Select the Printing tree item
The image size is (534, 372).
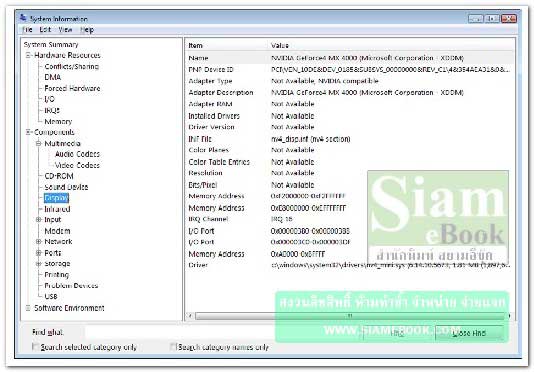pyautogui.click(x=57, y=275)
